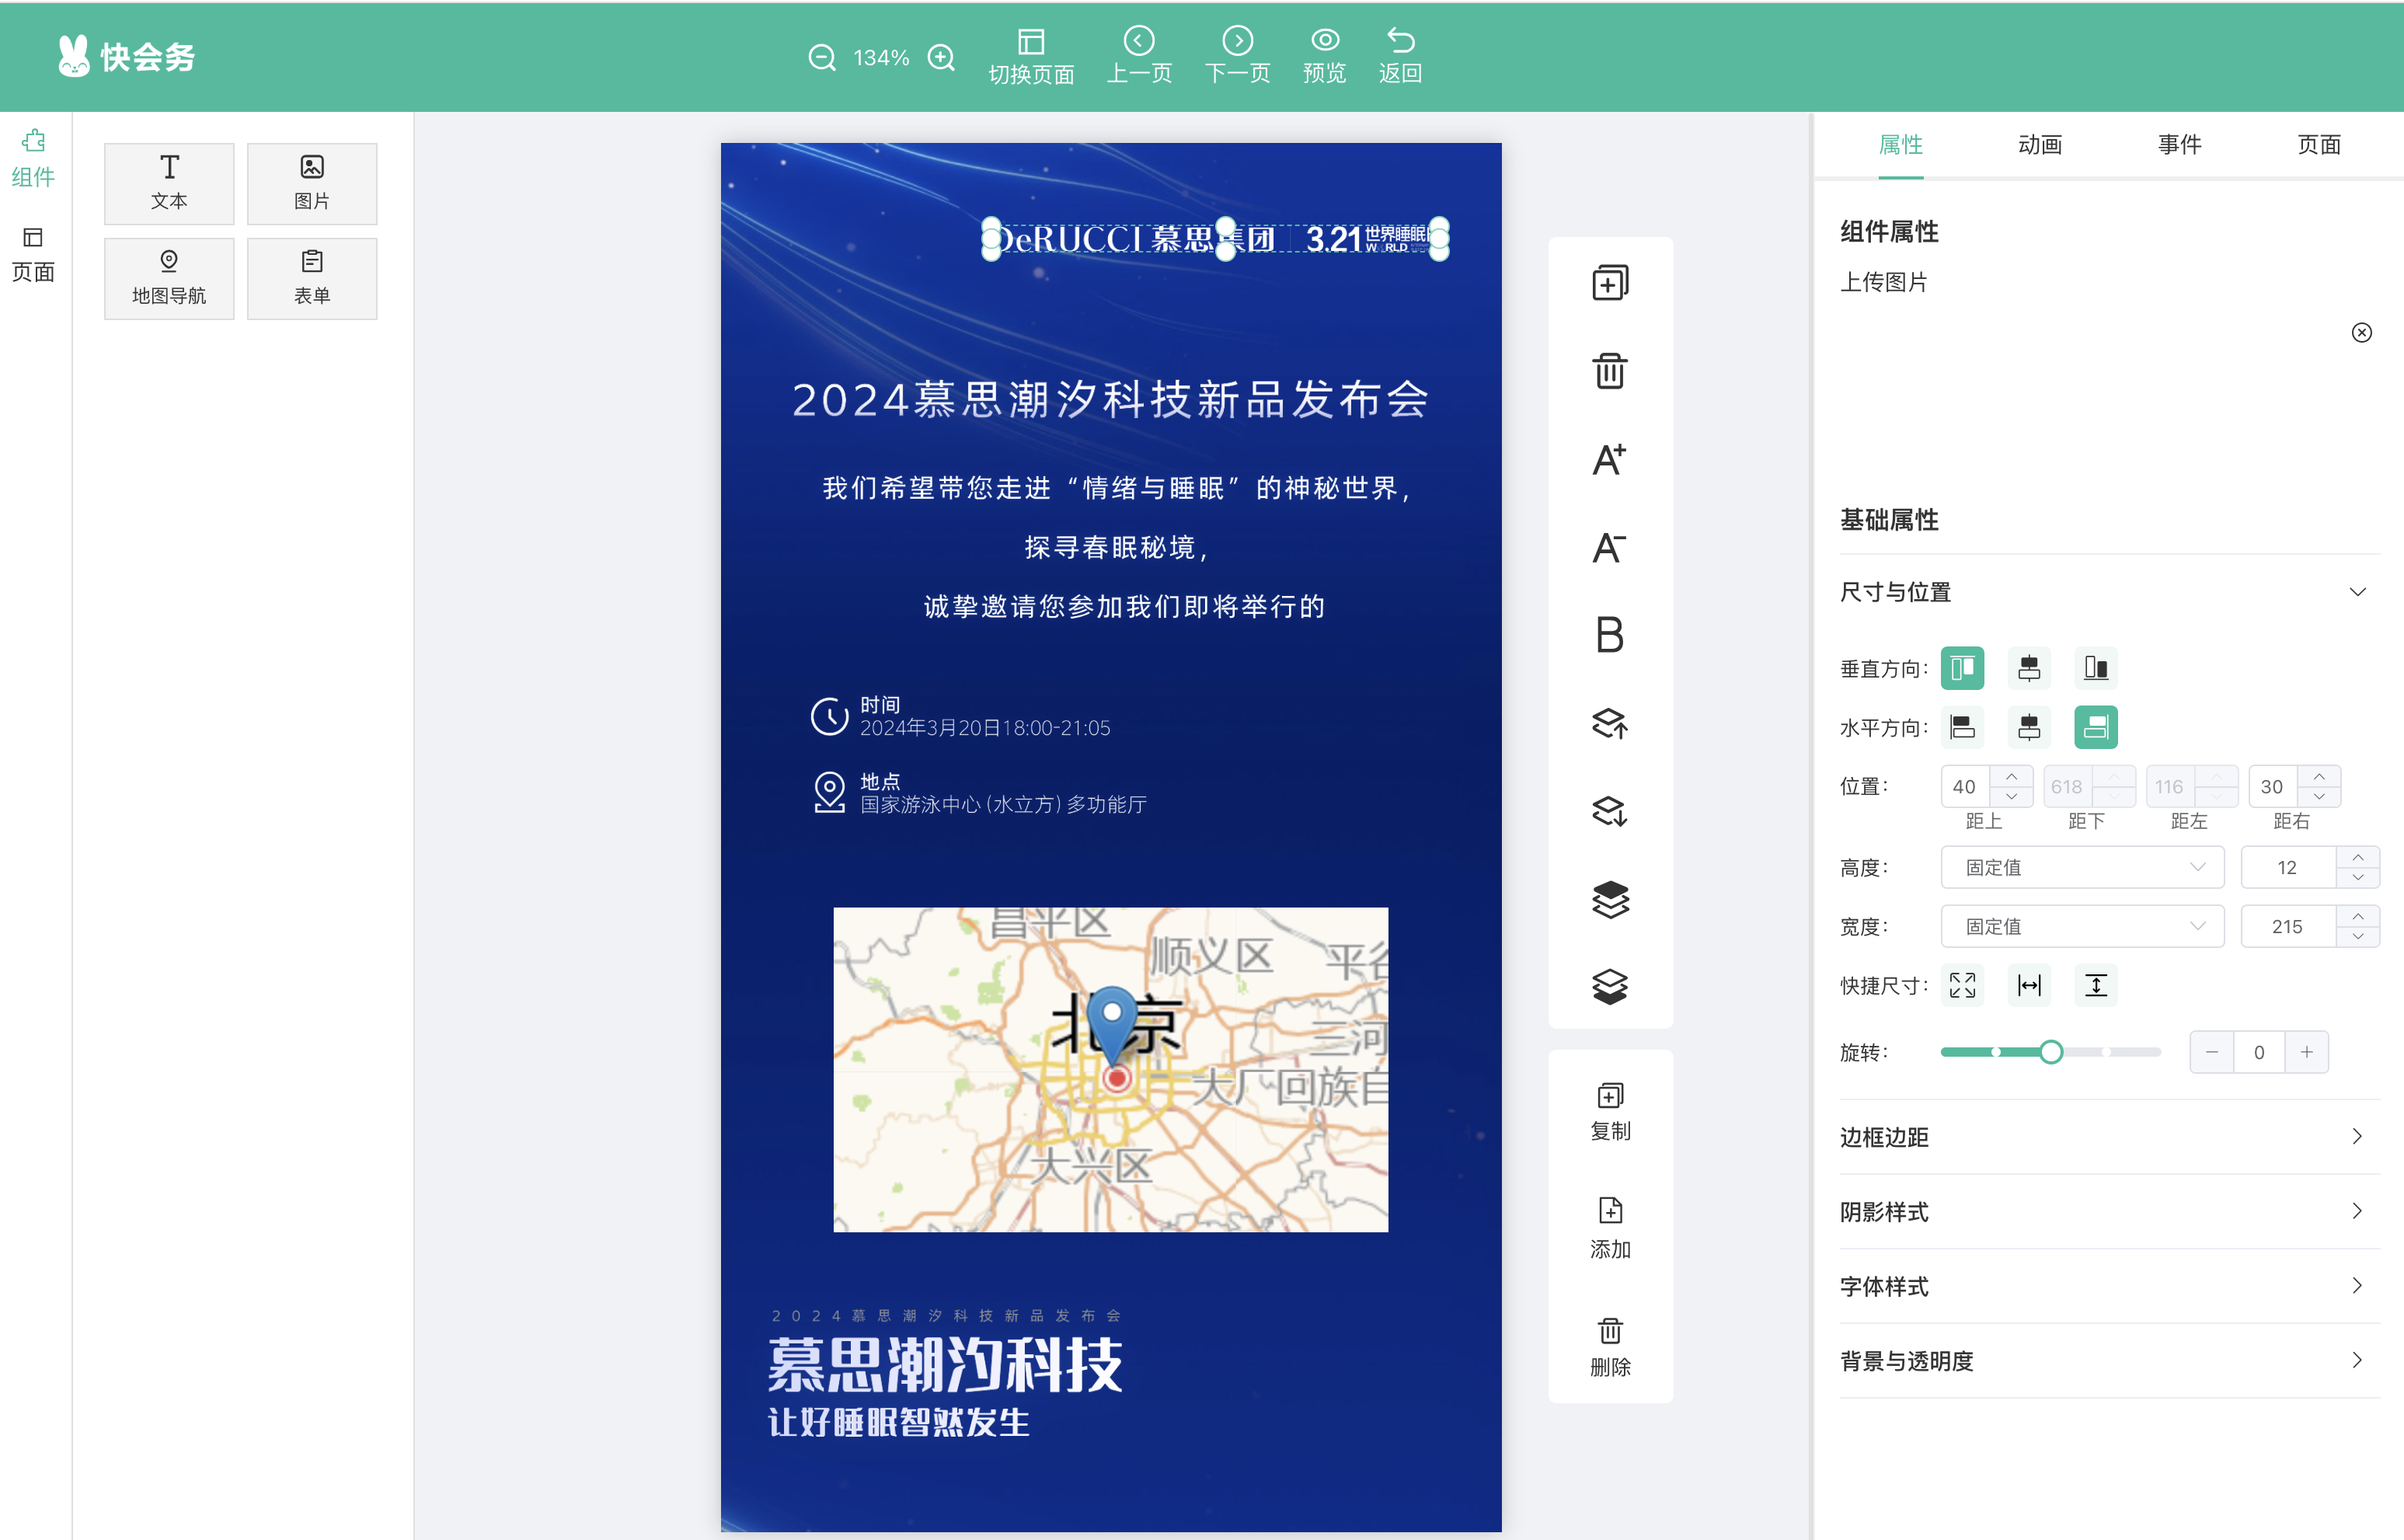Delete the page with 删除
Screen dimensions: 2404x1540
click(1610, 1347)
